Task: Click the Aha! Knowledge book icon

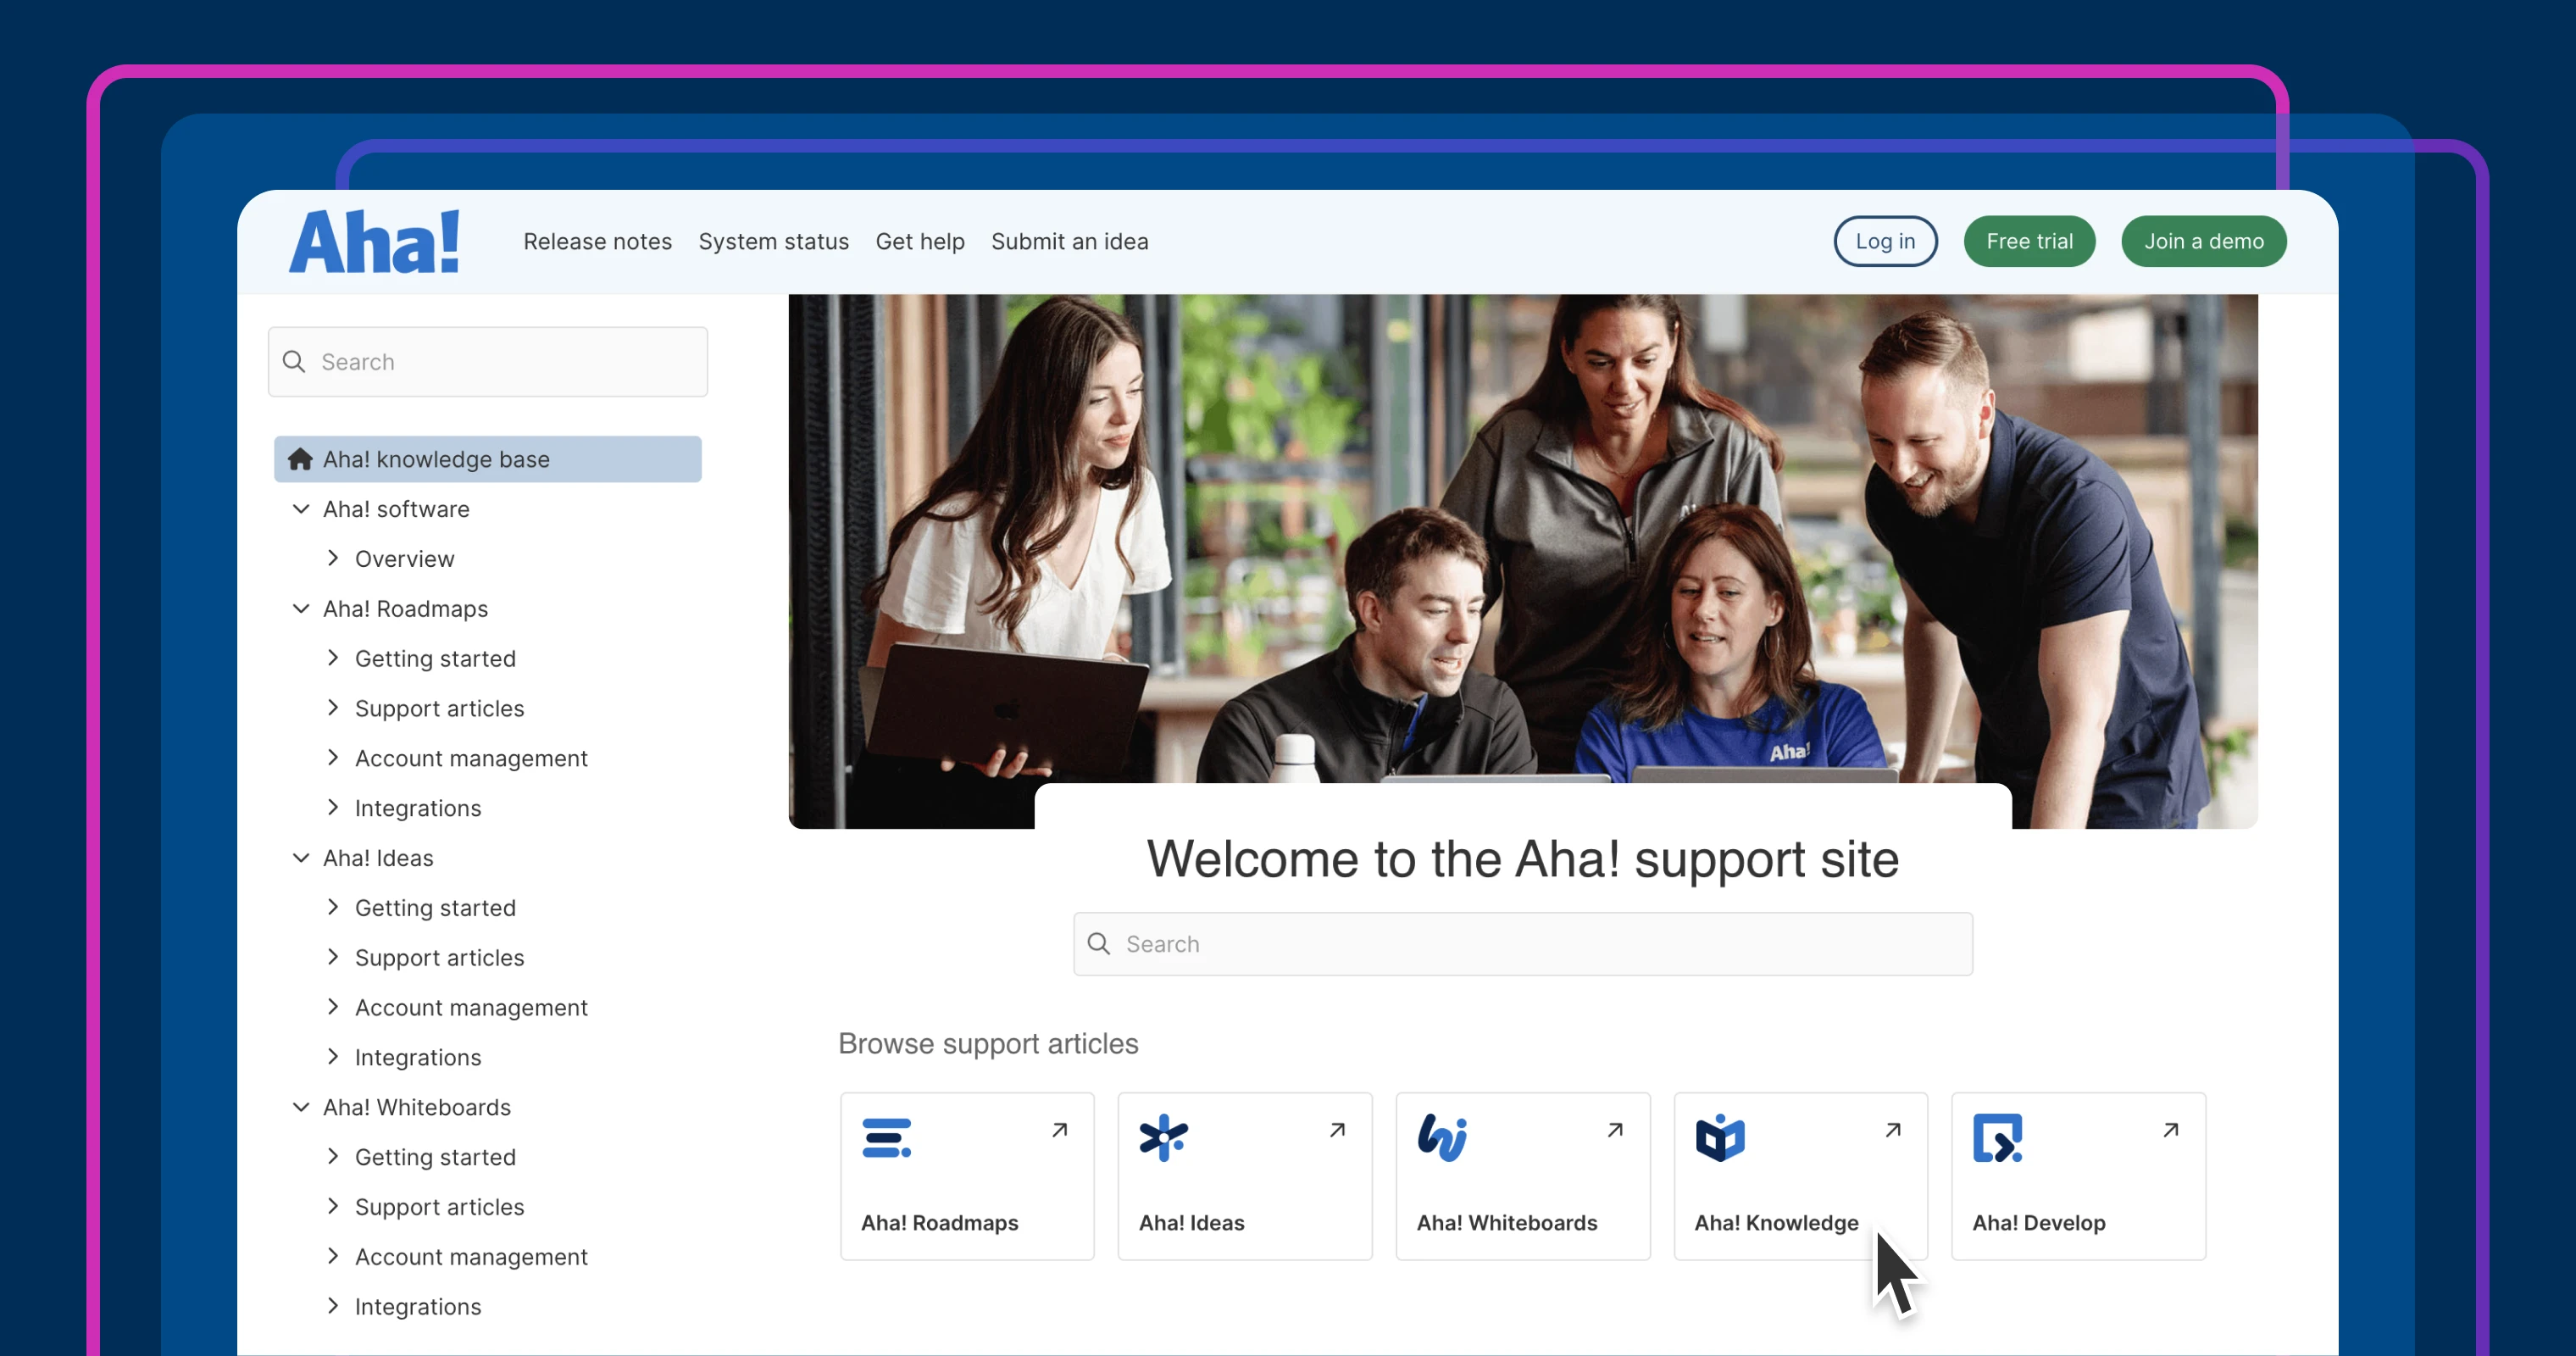Action: pos(1719,1138)
